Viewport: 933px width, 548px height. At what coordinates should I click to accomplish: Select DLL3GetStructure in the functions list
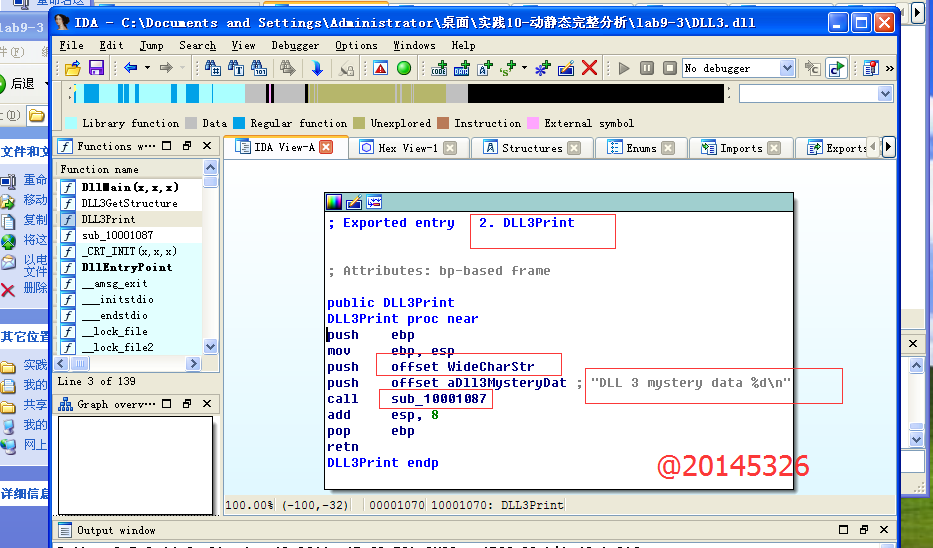(x=129, y=203)
